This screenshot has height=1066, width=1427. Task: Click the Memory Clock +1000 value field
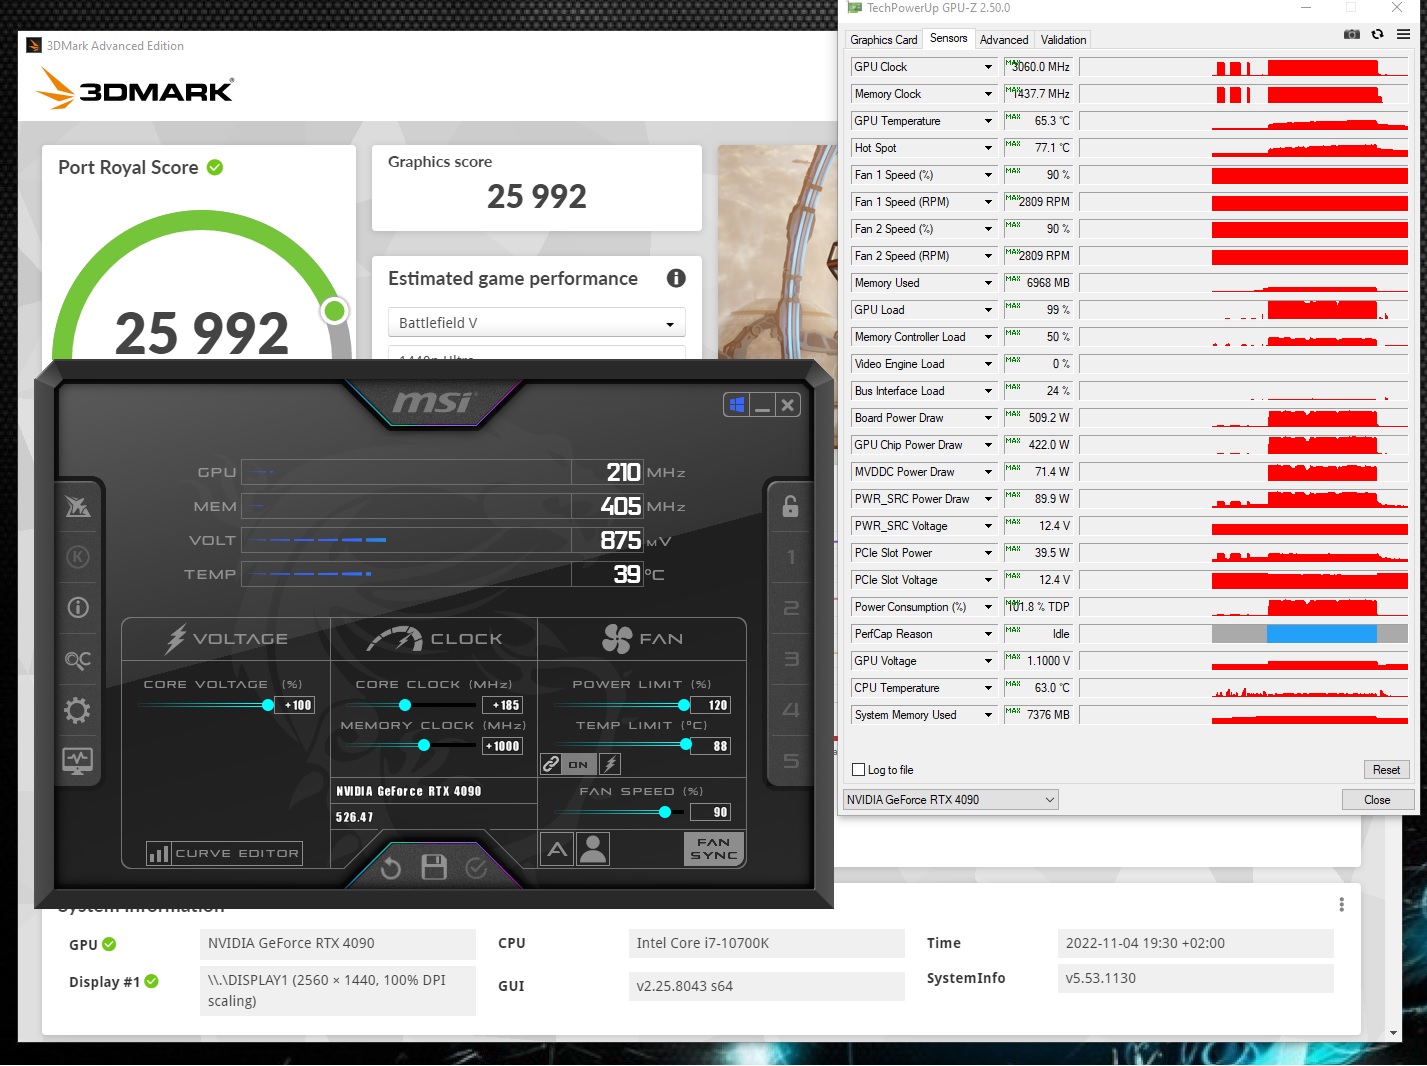pos(503,746)
